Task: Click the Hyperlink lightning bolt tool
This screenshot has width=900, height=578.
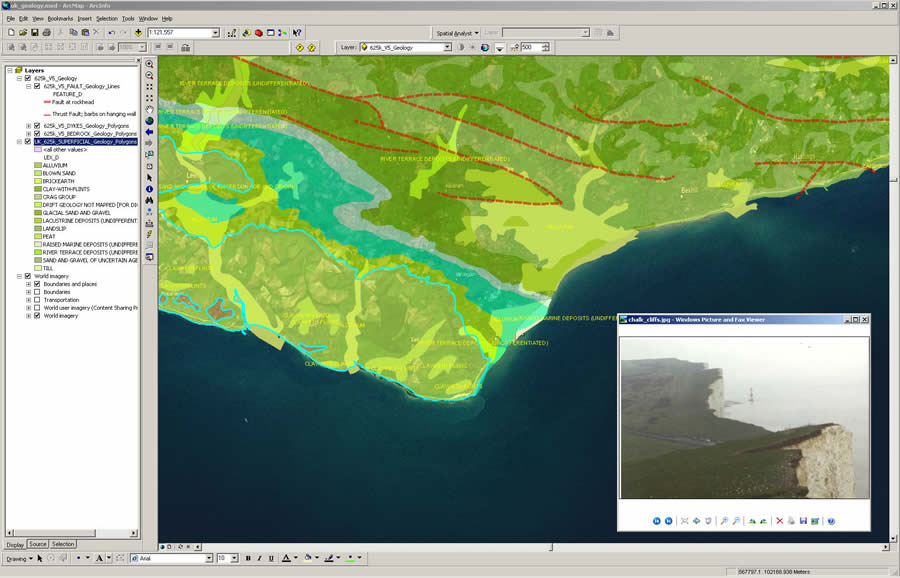Action: (149, 234)
